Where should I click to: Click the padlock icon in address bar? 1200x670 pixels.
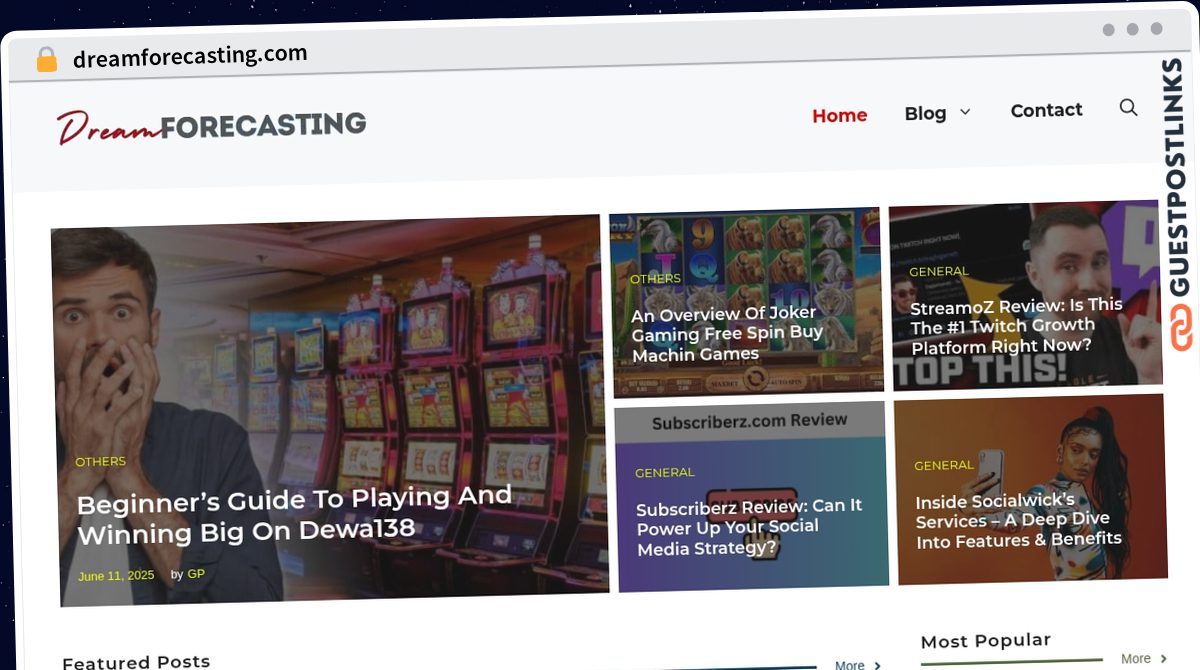(x=46, y=59)
